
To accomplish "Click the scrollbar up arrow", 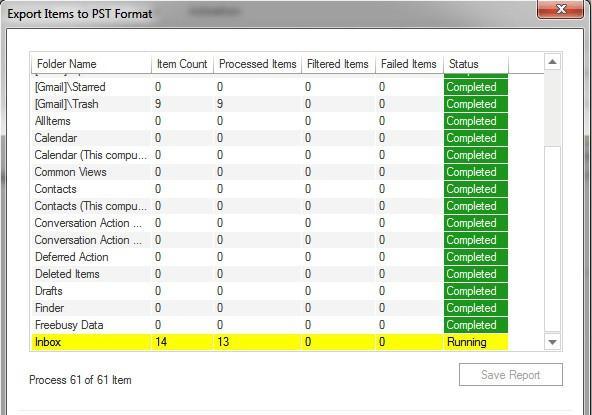I will click(552, 62).
